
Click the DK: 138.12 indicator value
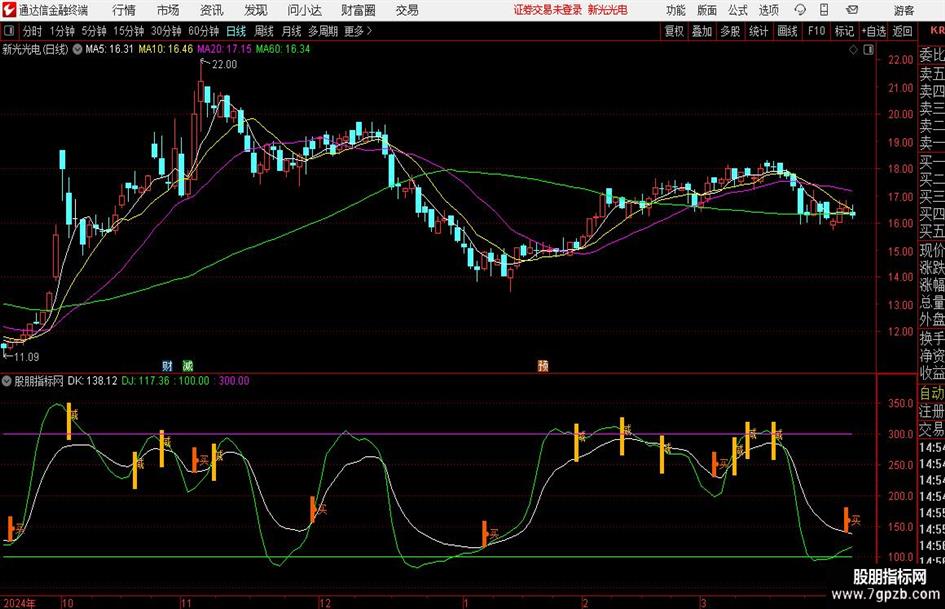tap(92, 381)
